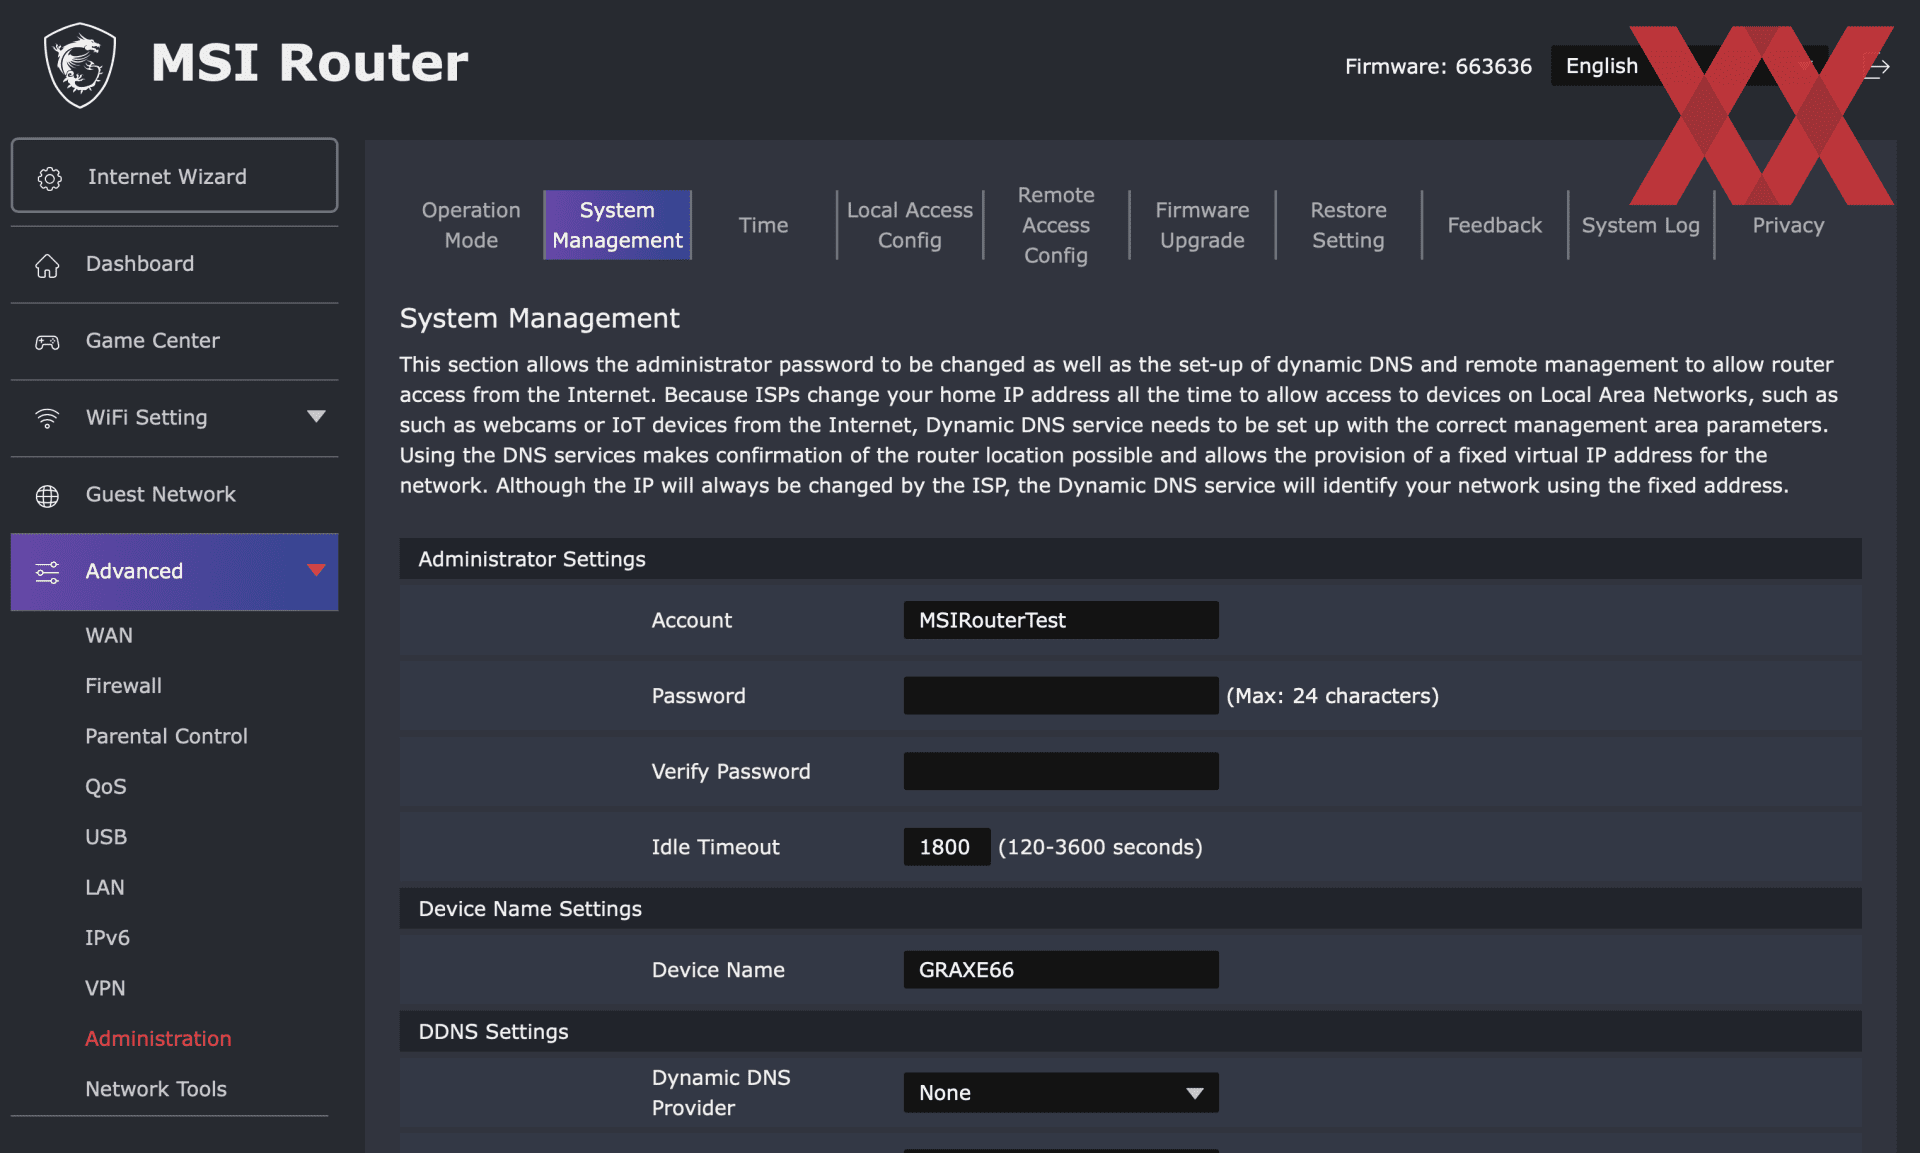Open VPN settings
1920x1153 pixels.
click(x=105, y=988)
